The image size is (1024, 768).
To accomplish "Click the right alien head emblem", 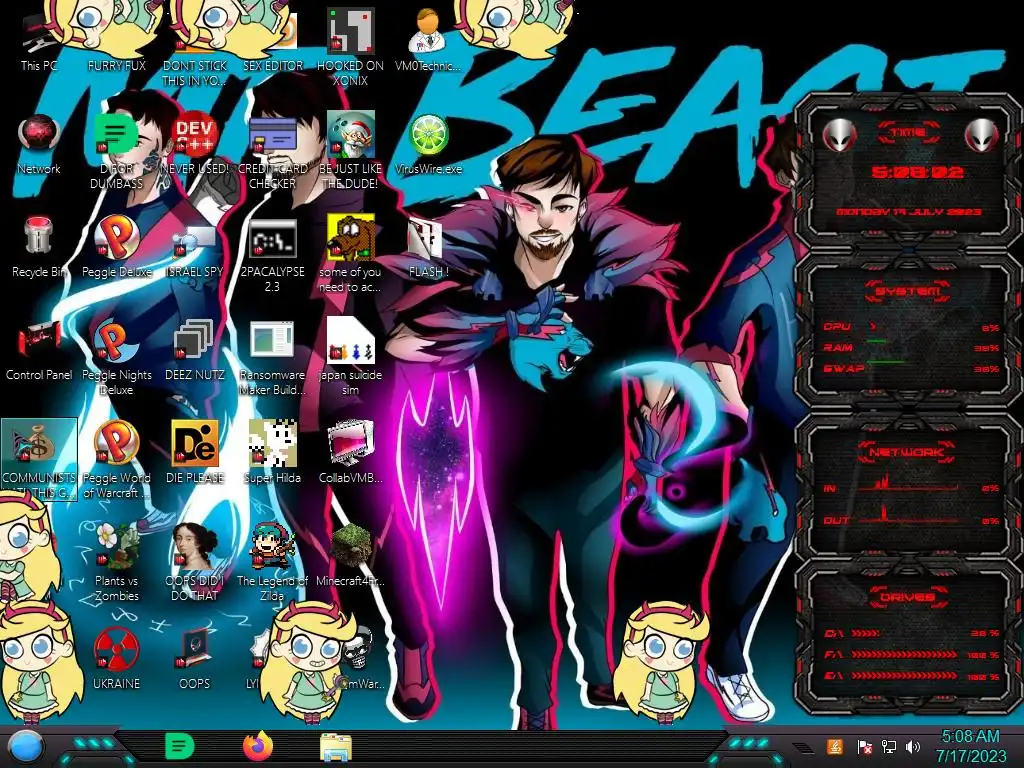I will tap(982, 136).
